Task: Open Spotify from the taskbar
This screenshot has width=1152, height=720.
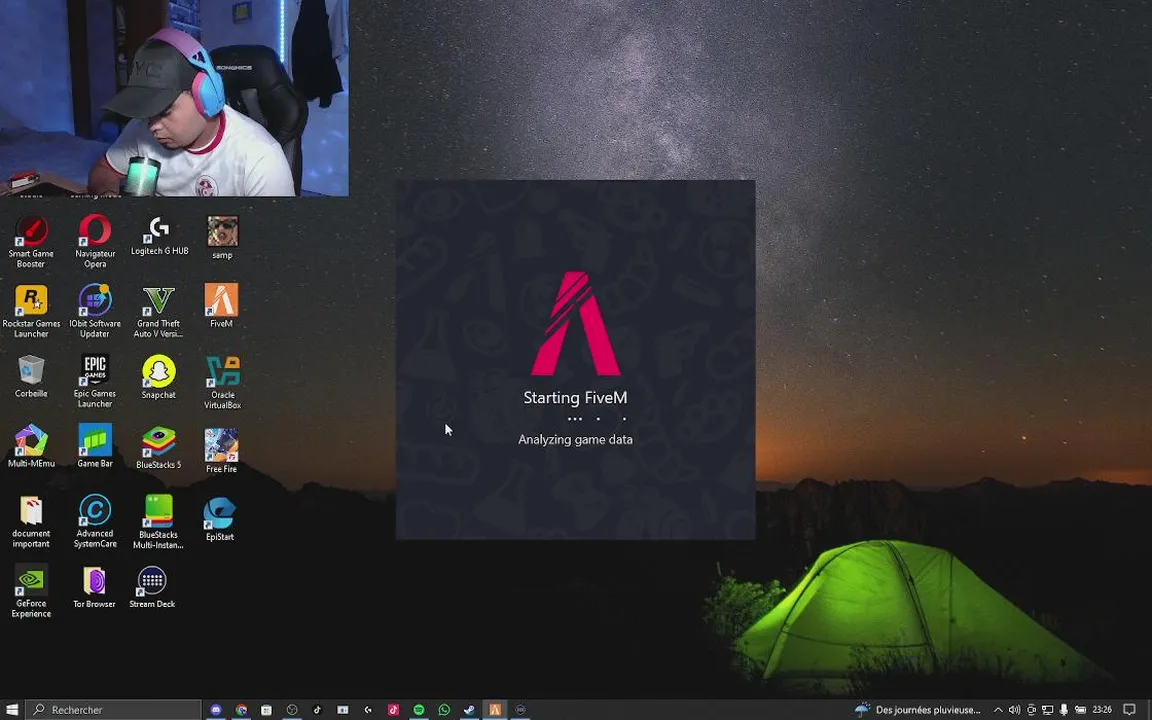Action: 419,710
